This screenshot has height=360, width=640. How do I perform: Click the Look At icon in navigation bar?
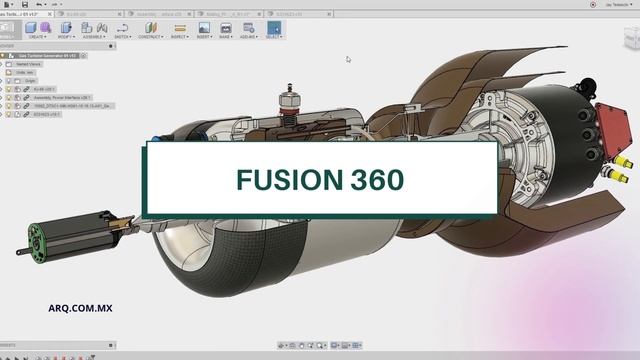293,346
